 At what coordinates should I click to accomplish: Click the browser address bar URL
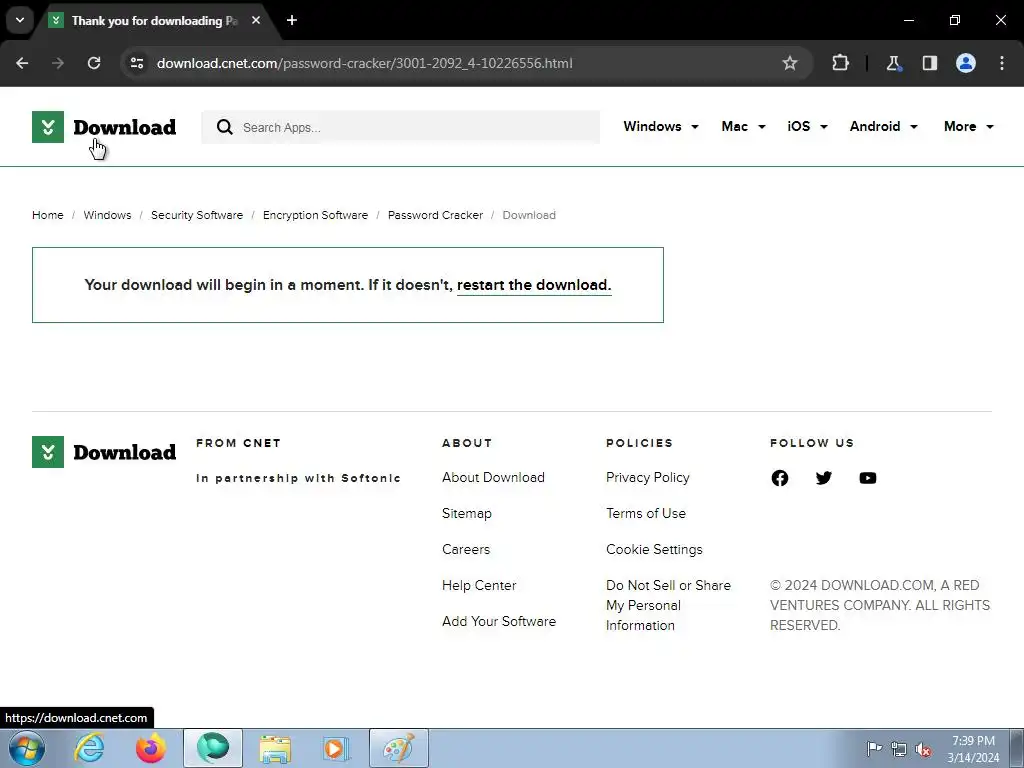(x=364, y=63)
